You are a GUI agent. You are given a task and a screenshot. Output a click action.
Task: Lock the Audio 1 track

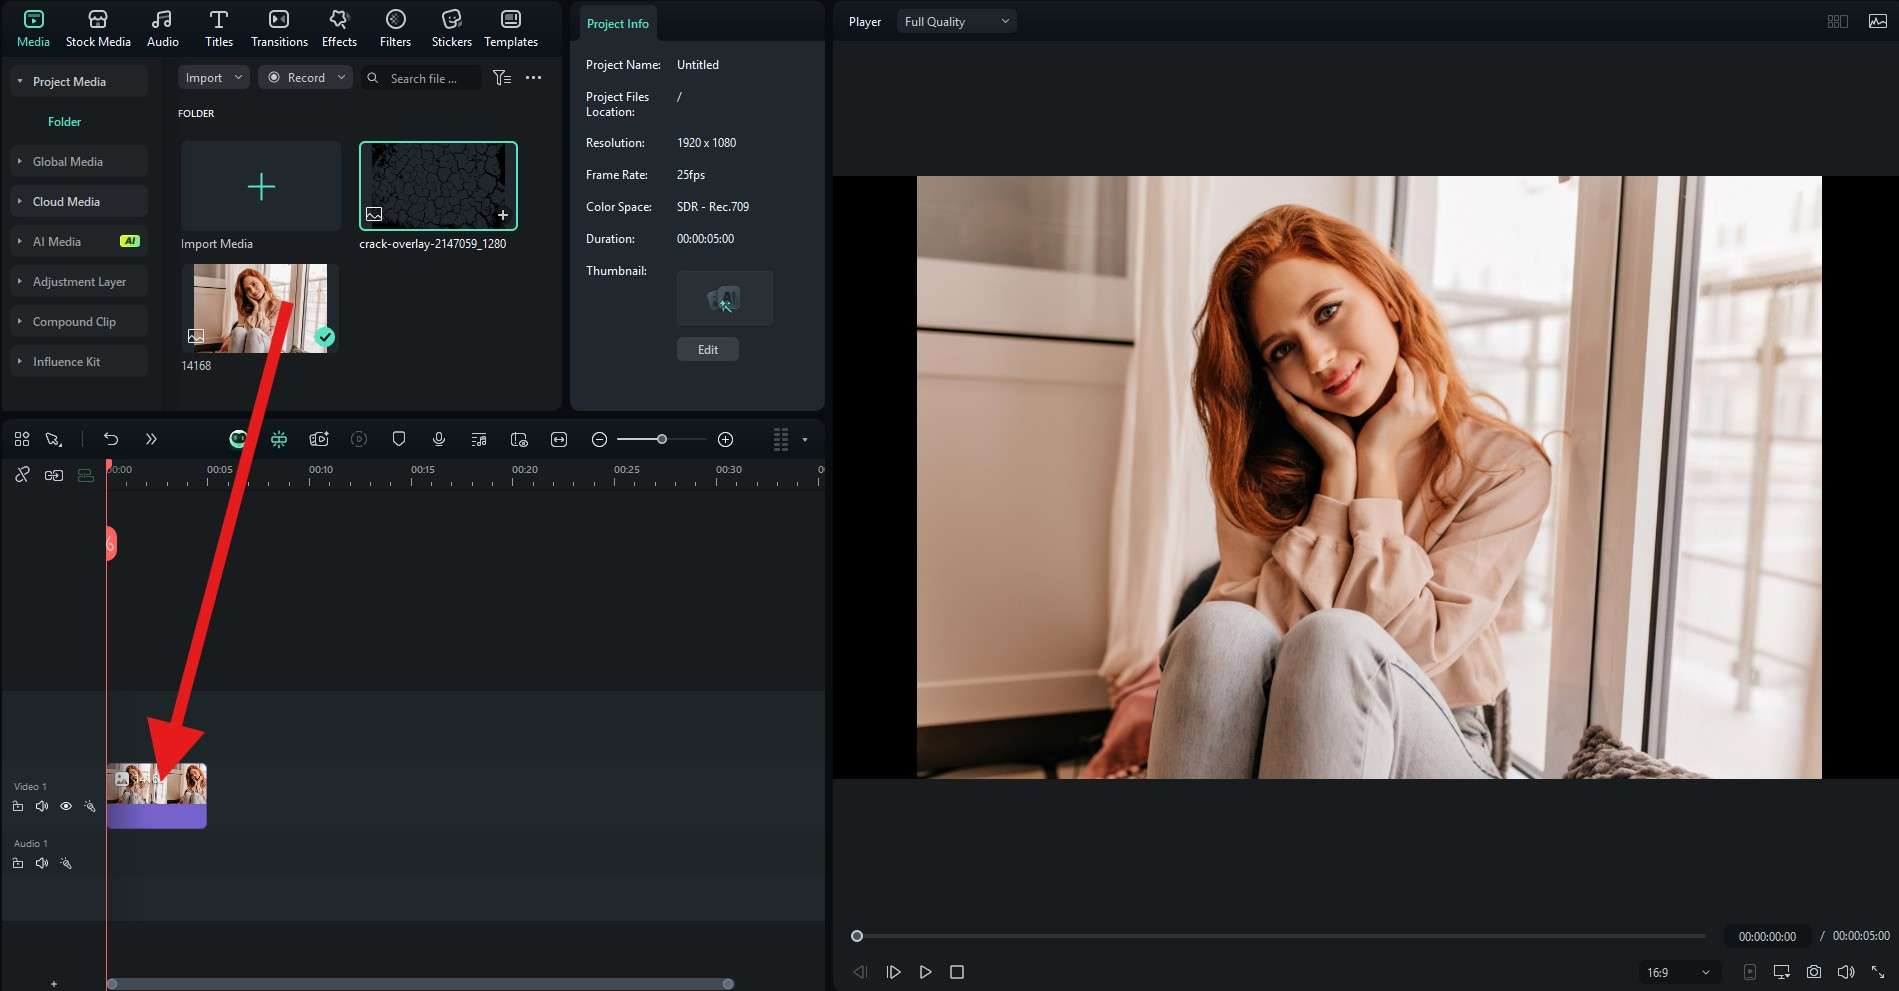click(x=18, y=863)
